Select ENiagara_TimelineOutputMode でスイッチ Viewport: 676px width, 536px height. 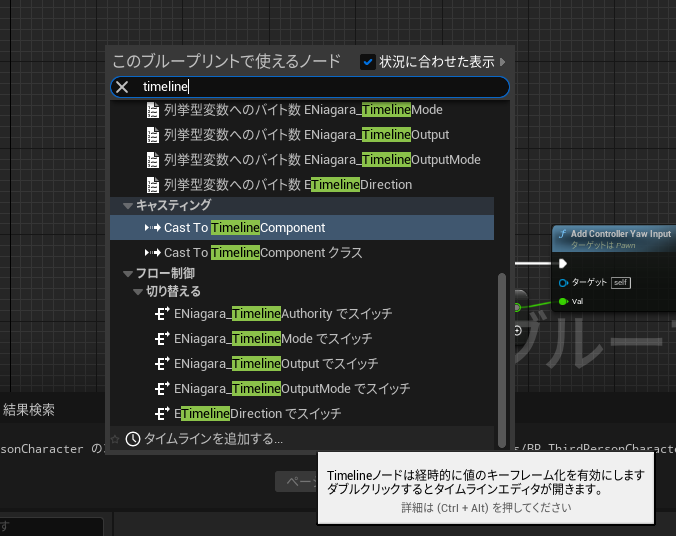click(x=302, y=389)
